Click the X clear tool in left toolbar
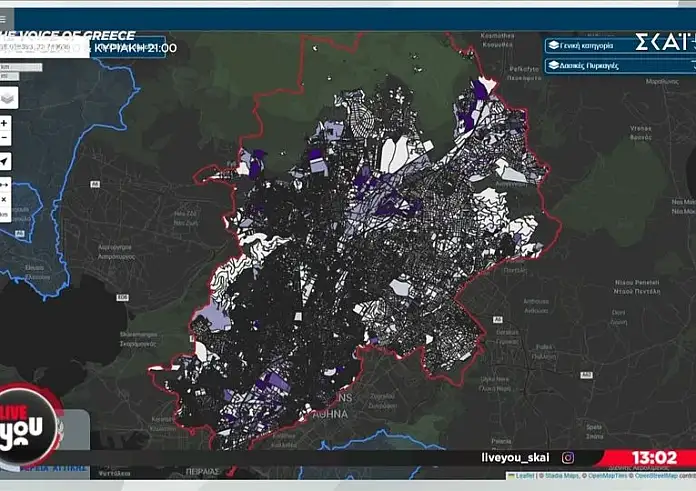Image resolution: width=696 pixels, height=491 pixels. (5, 199)
